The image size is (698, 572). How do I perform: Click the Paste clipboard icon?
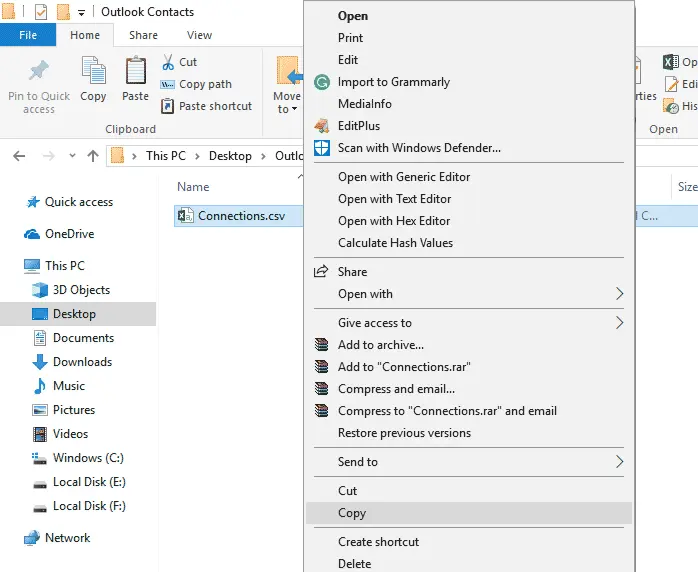[136, 73]
